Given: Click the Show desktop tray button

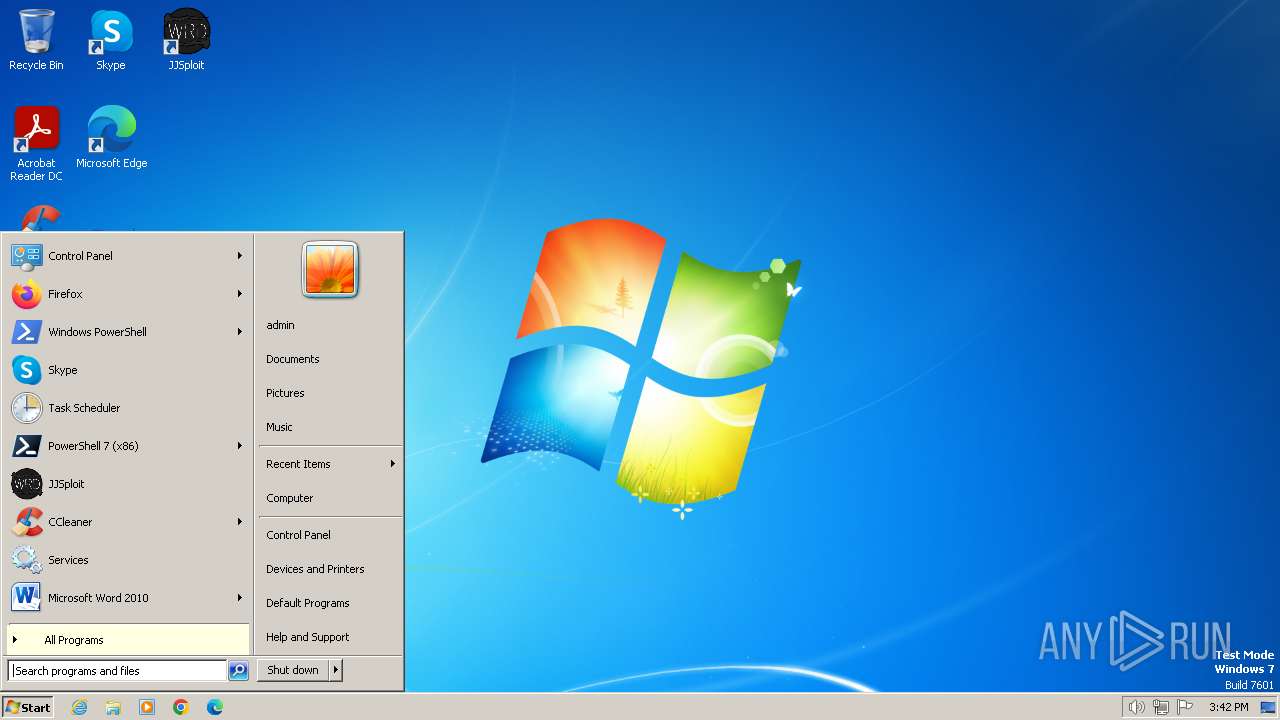Looking at the screenshot, I should click(1268, 707).
